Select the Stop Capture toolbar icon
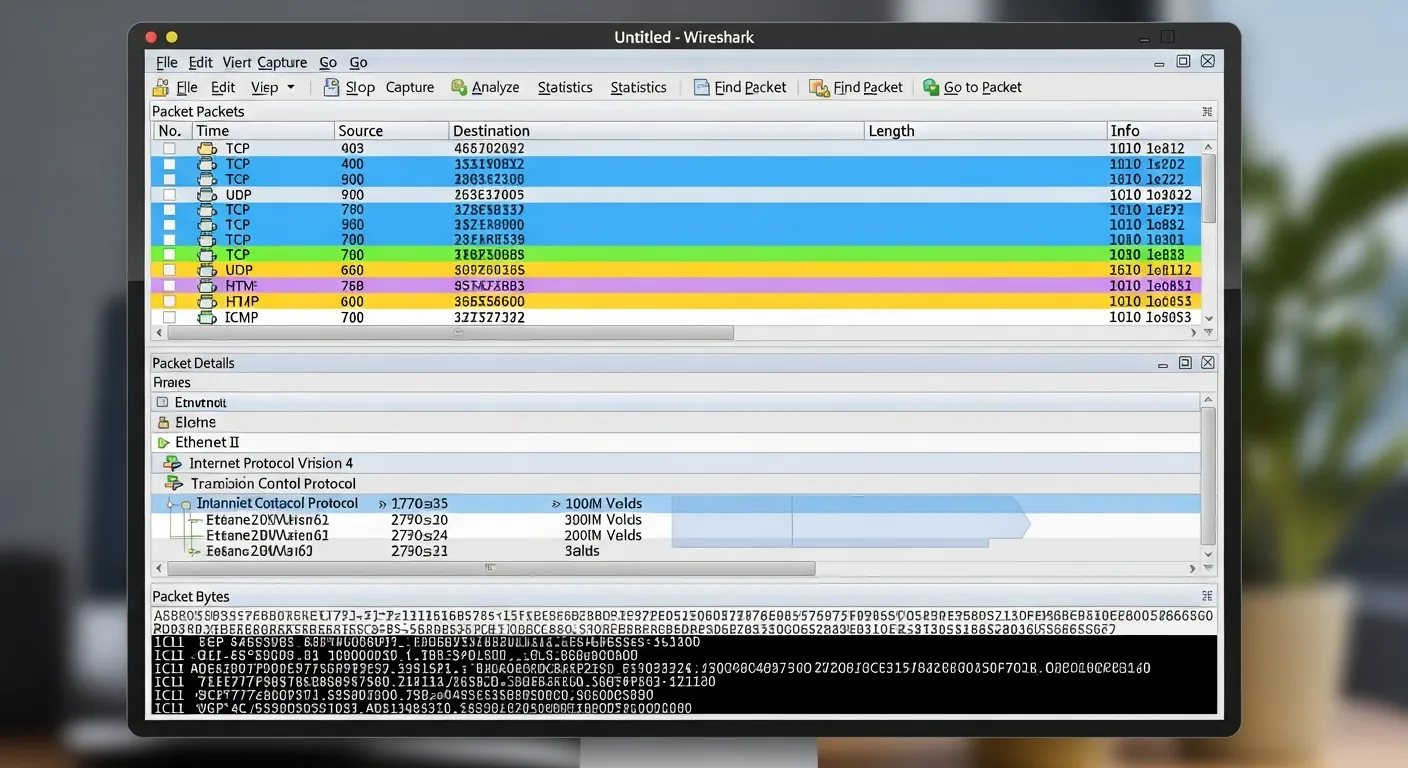1408x768 pixels. click(x=331, y=87)
